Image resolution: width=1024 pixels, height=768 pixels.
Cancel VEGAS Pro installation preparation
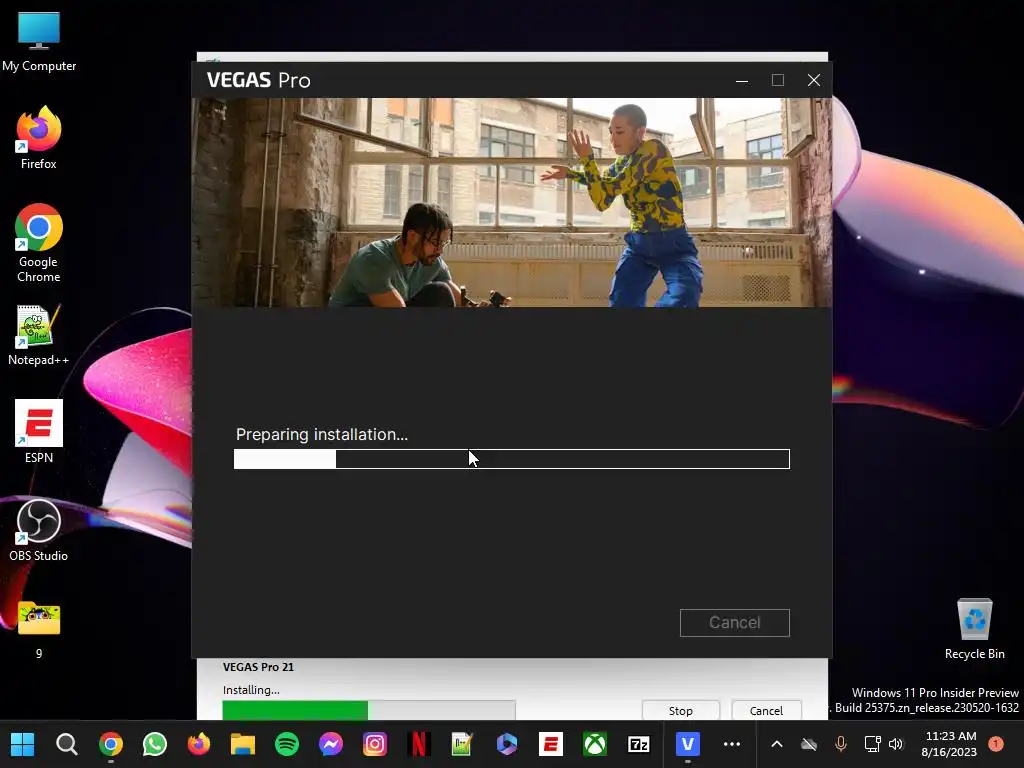735,622
